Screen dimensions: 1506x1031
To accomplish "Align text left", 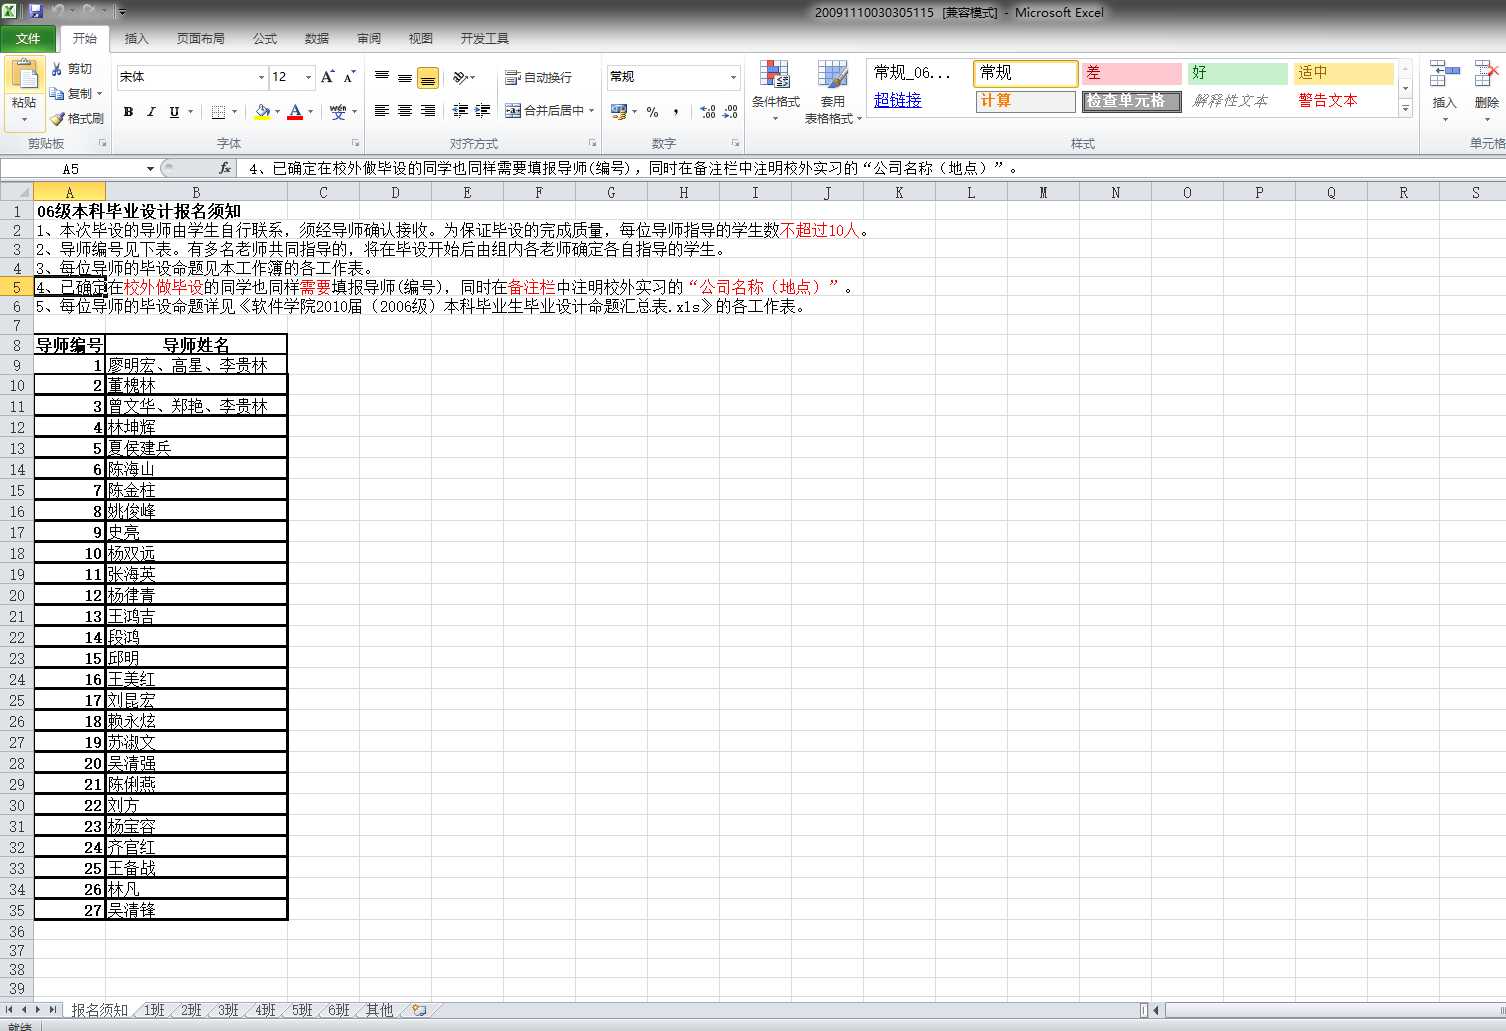I will (382, 111).
